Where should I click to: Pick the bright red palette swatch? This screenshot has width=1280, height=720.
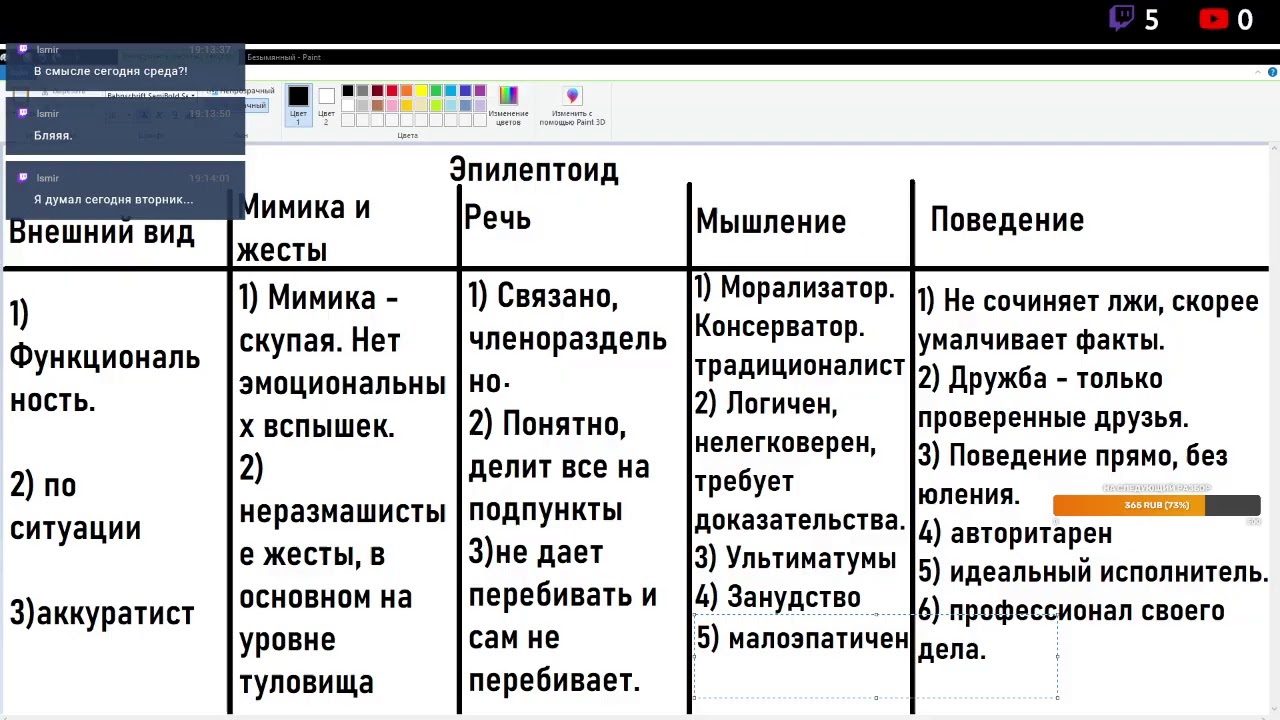[392, 90]
